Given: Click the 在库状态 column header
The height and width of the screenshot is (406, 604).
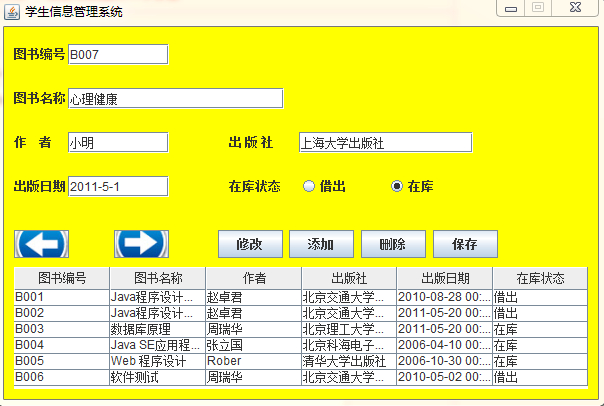Looking at the screenshot, I should point(540,278).
